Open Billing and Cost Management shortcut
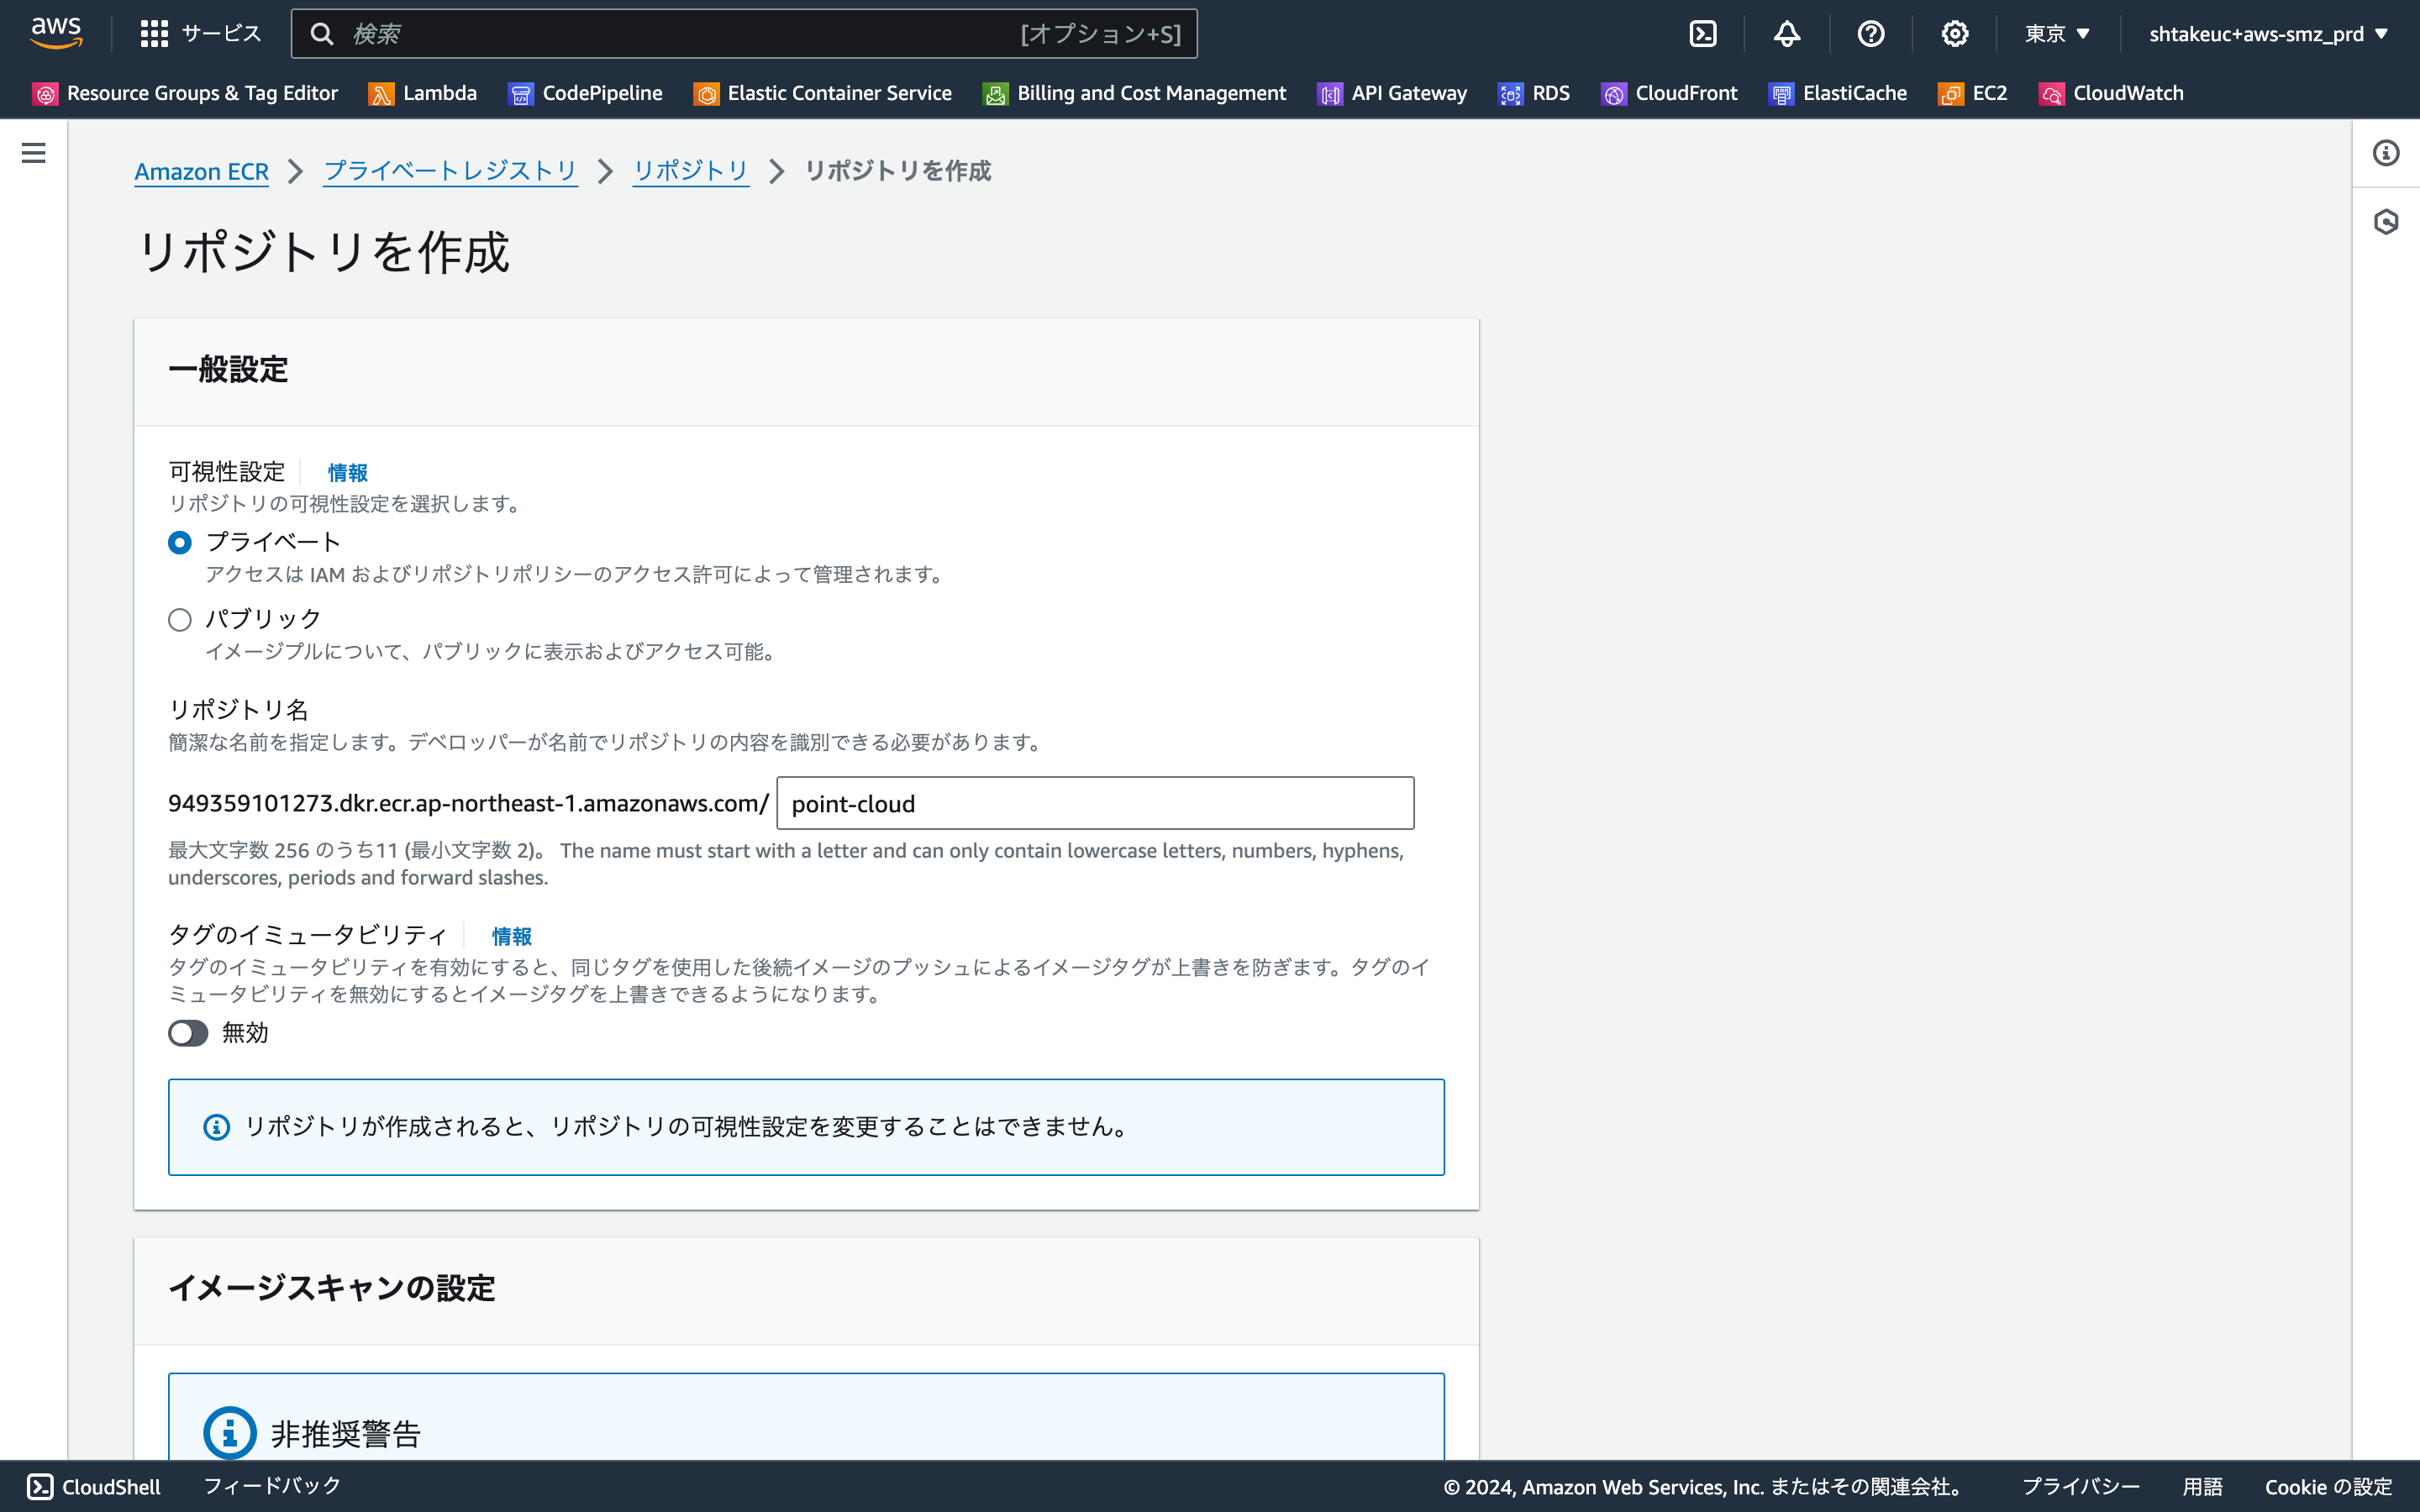Screen dimensions: 2420x1512 pos(1134,93)
